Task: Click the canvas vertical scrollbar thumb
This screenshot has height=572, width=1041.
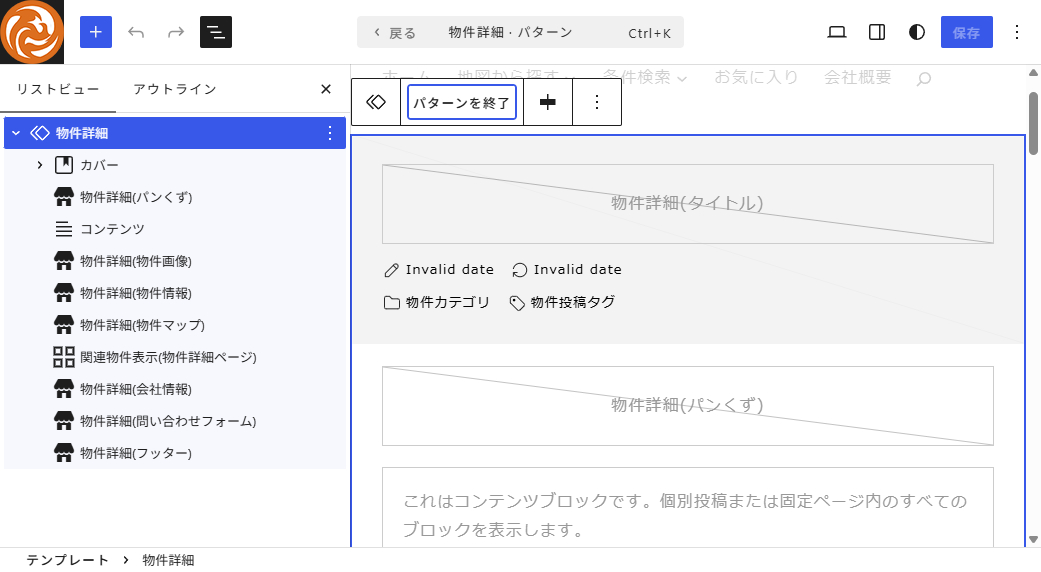Action: 1033,123
